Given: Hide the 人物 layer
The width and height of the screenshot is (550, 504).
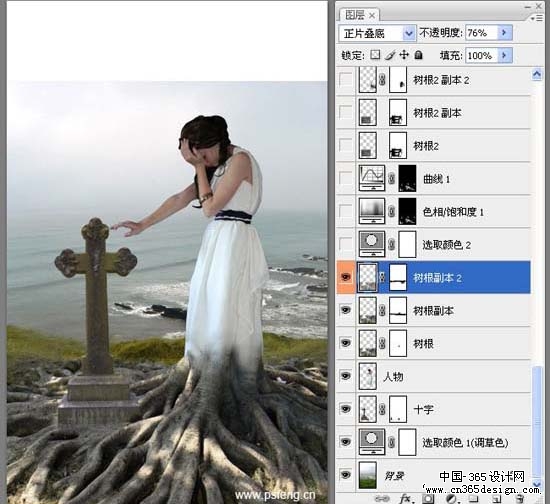Looking at the screenshot, I should (x=346, y=376).
